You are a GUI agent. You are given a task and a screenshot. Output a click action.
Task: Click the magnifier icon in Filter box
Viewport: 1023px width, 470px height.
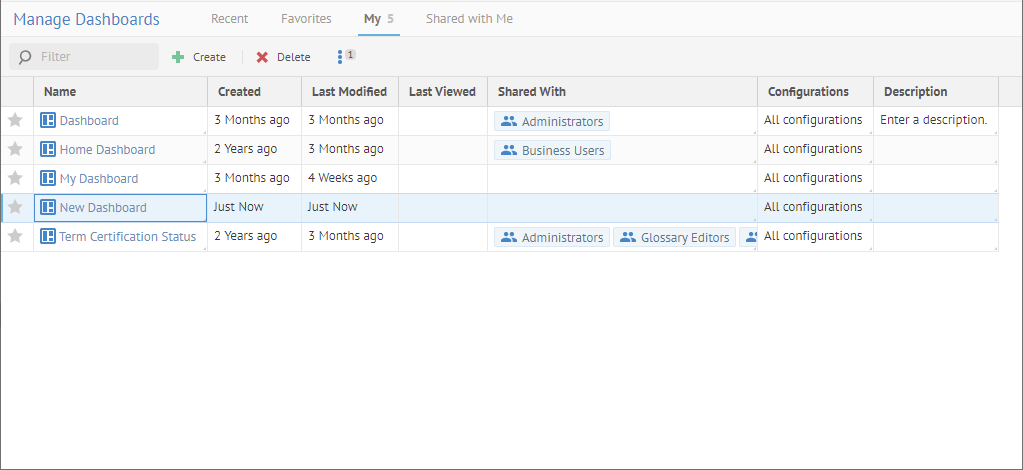25,57
